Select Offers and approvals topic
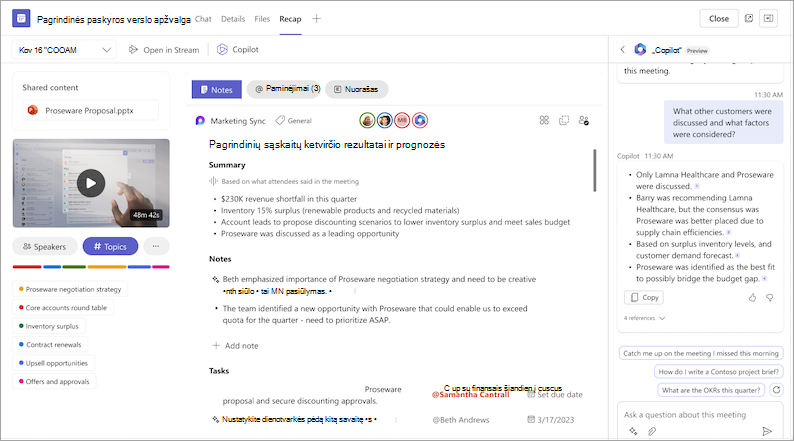The height and width of the screenshot is (441, 794). pos(54,381)
